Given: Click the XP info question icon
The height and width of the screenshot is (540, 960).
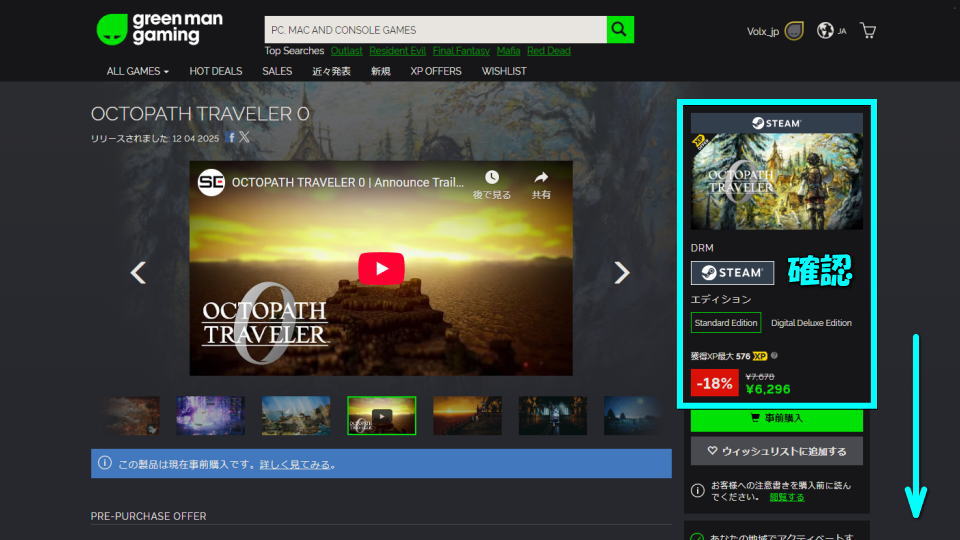Looking at the screenshot, I should 774,356.
